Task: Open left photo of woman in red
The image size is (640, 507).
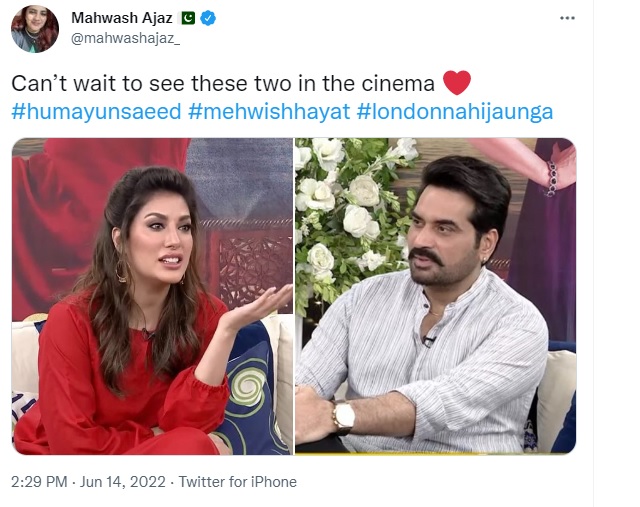Action: click(152, 296)
